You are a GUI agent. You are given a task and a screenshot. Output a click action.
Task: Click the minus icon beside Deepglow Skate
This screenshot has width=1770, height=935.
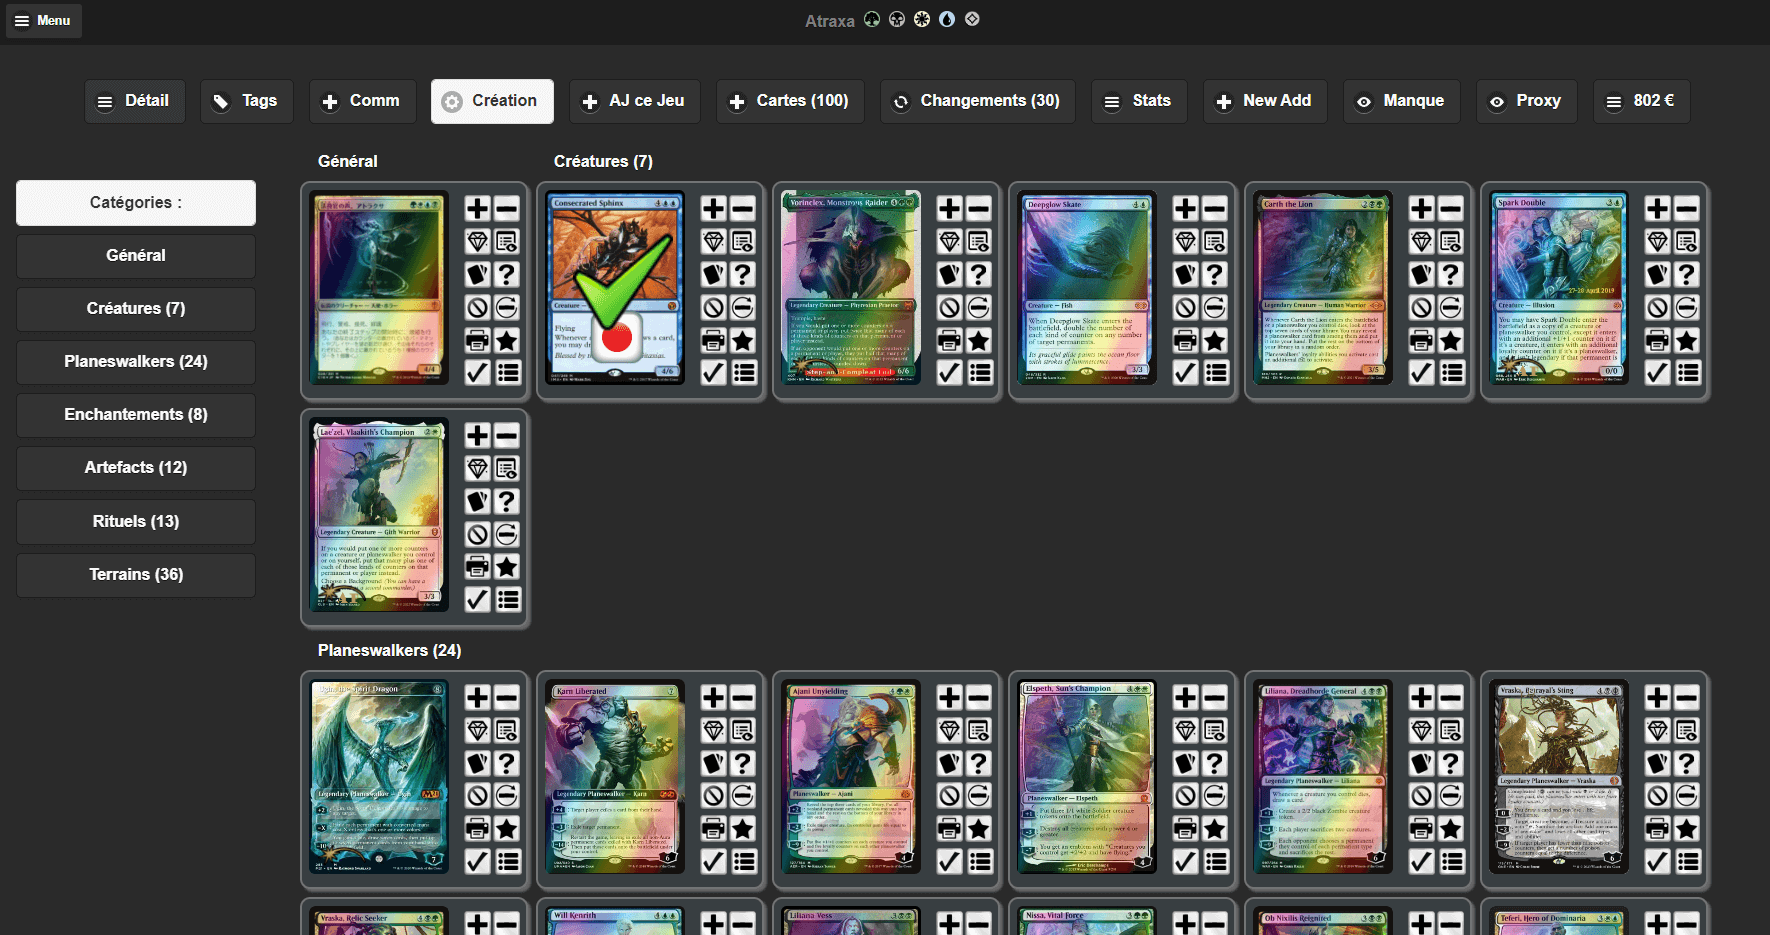point(1214,208)
